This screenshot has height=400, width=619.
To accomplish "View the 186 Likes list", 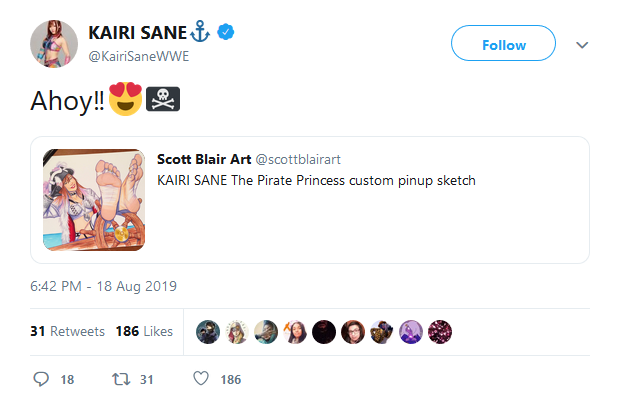I will point(144,331).
